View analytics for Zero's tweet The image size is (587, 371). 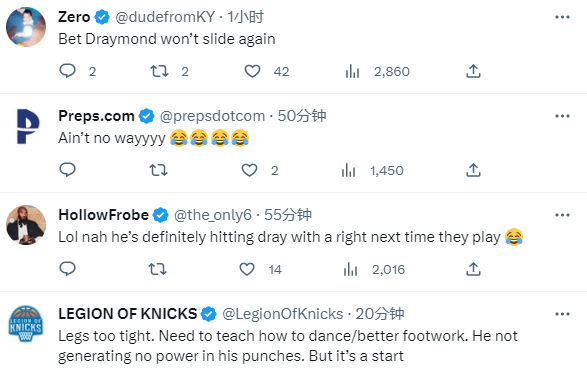(x=352, y=71)
